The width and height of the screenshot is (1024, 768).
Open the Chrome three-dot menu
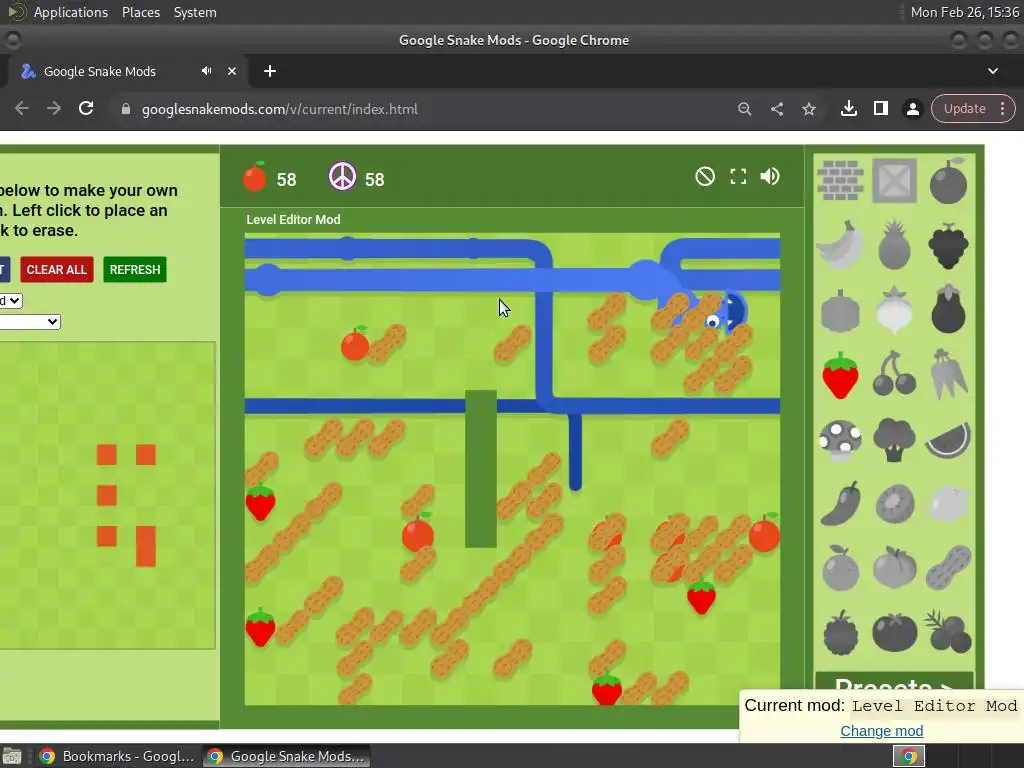coord(1002,108)
